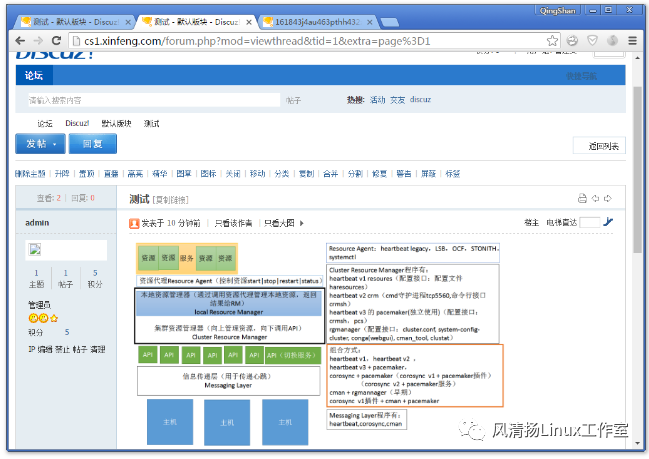The image size is (649, 459).
Task: Go to next thread arrow icon
Action: click(608, 198)
